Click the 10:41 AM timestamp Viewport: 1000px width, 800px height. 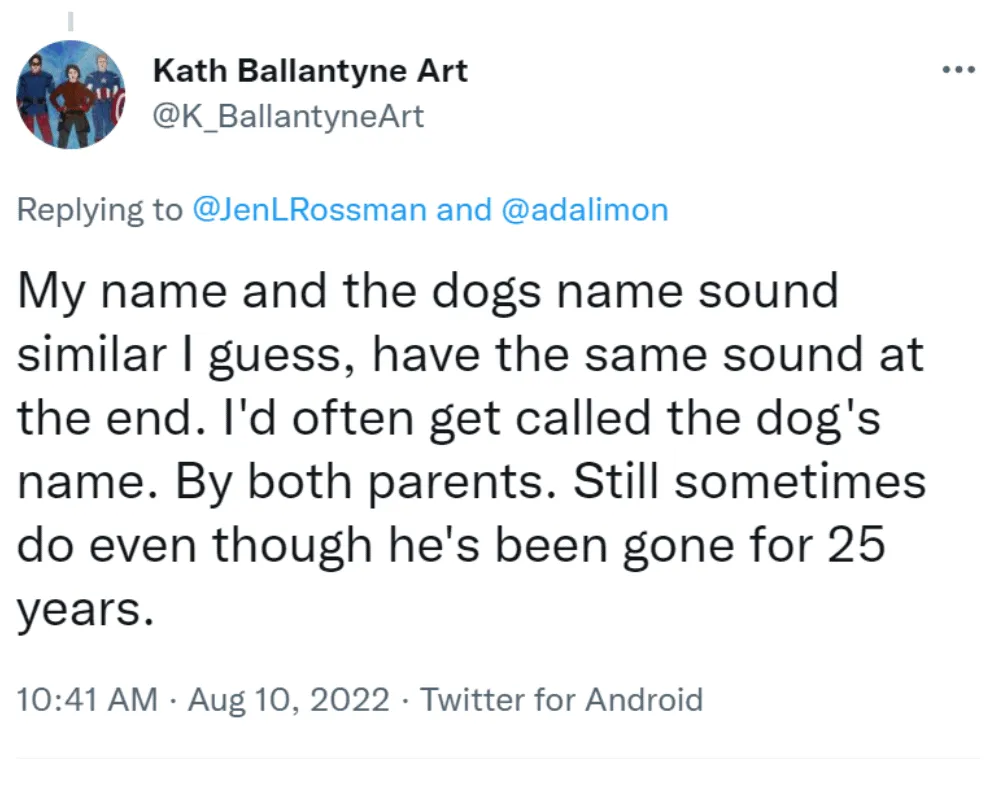pos(87,699)
